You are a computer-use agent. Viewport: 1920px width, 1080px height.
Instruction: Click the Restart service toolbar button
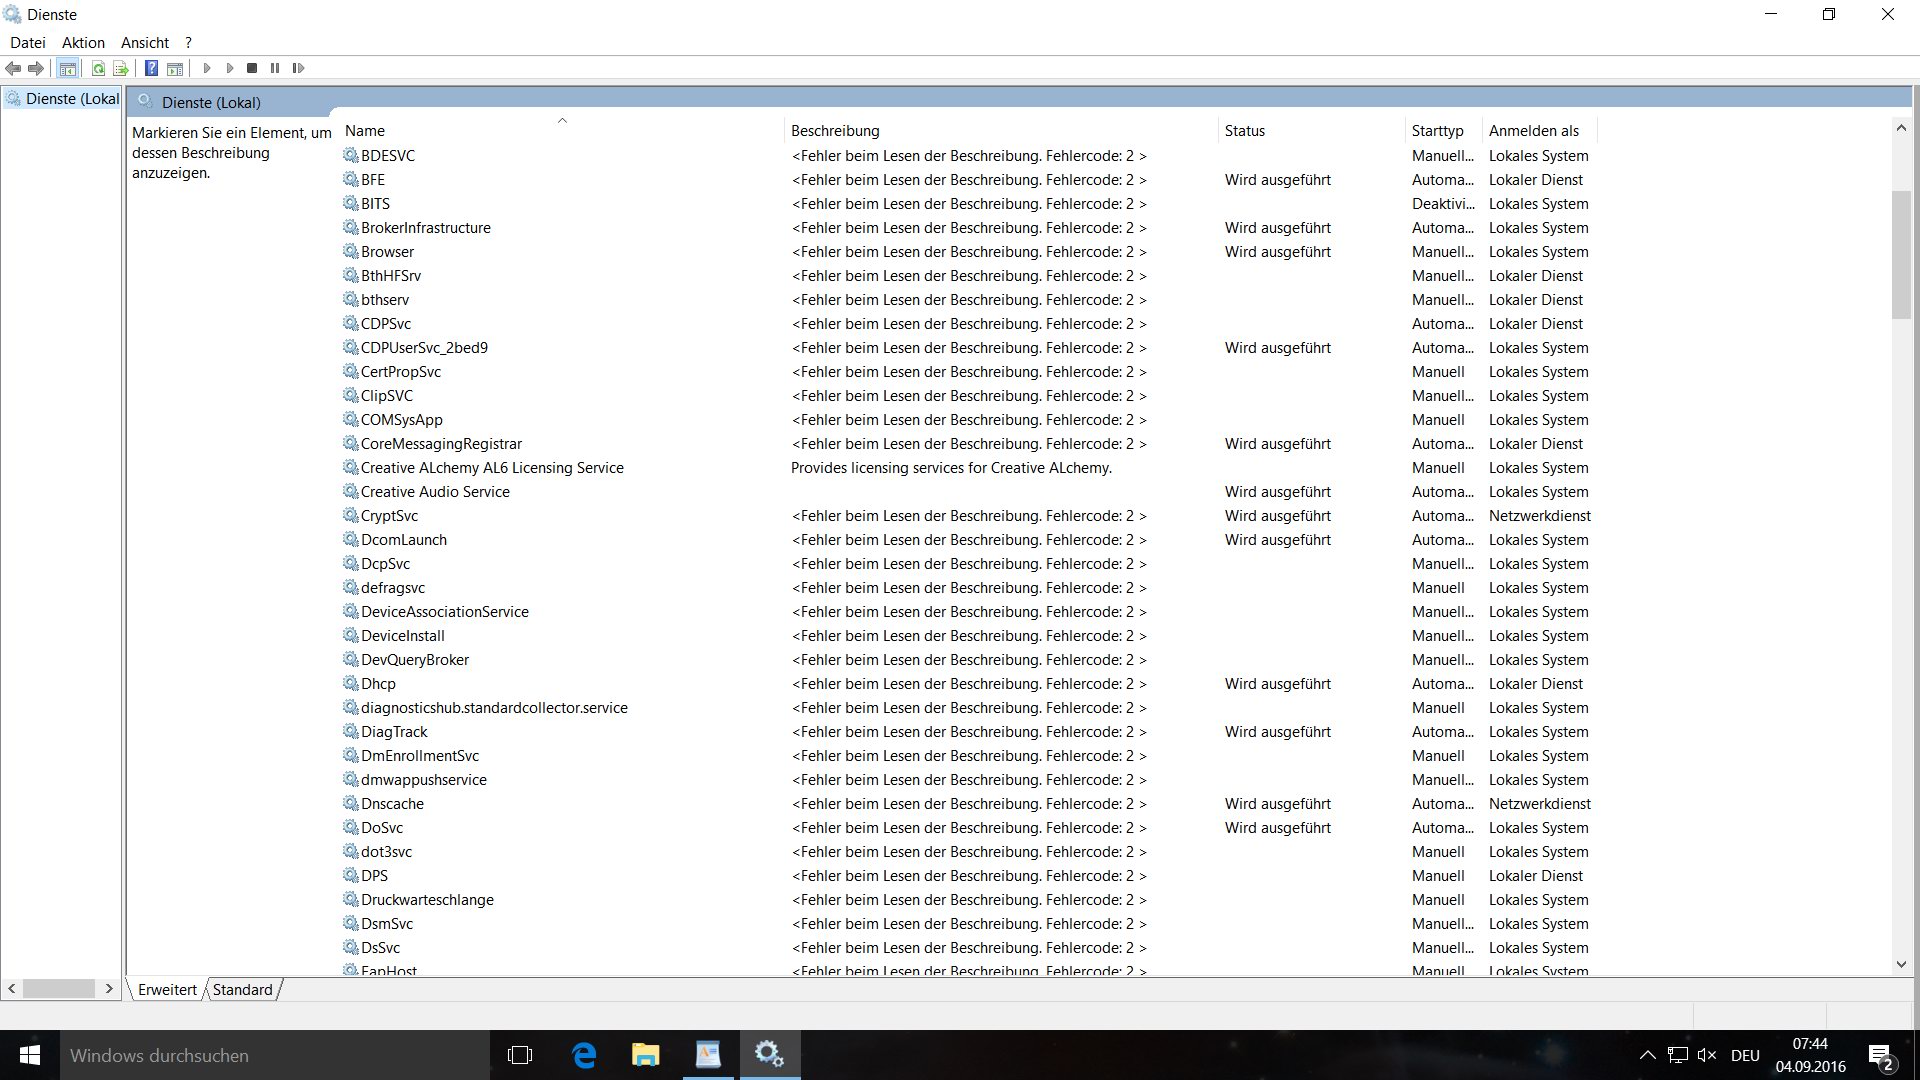point(298,68)
